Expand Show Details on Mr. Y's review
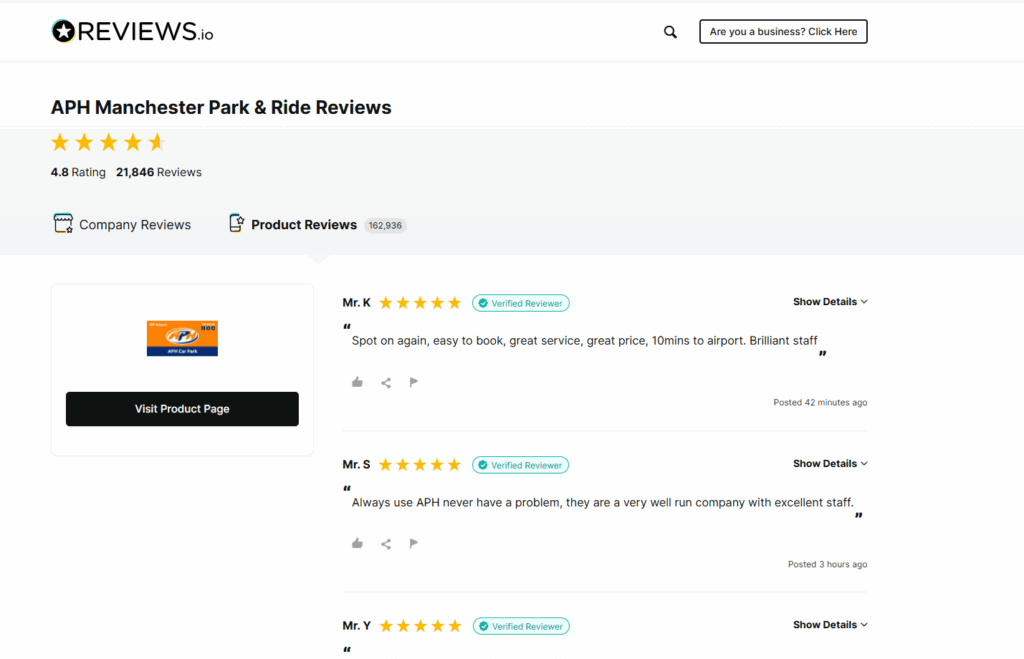1024x659 pixels. tap(830, 624)
